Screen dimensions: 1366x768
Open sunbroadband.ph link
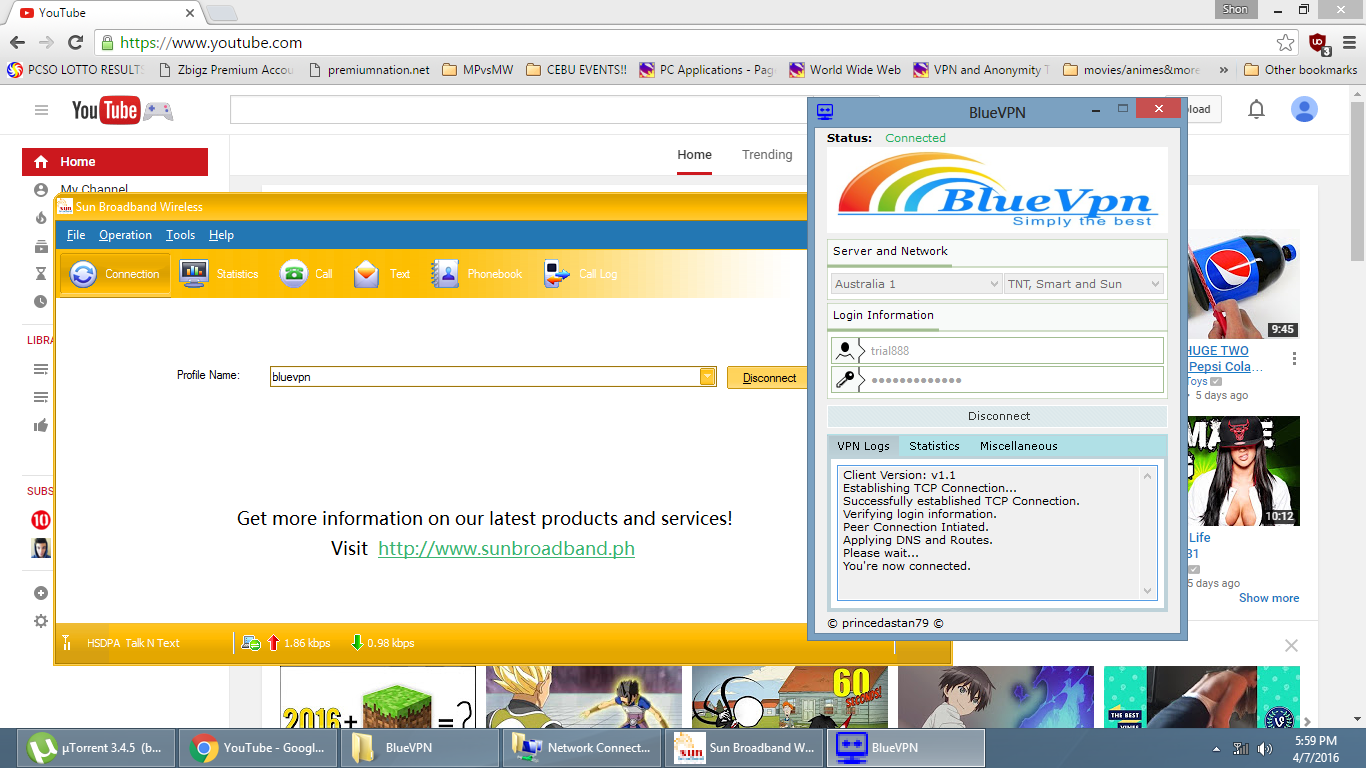click(x=506, y=549)
